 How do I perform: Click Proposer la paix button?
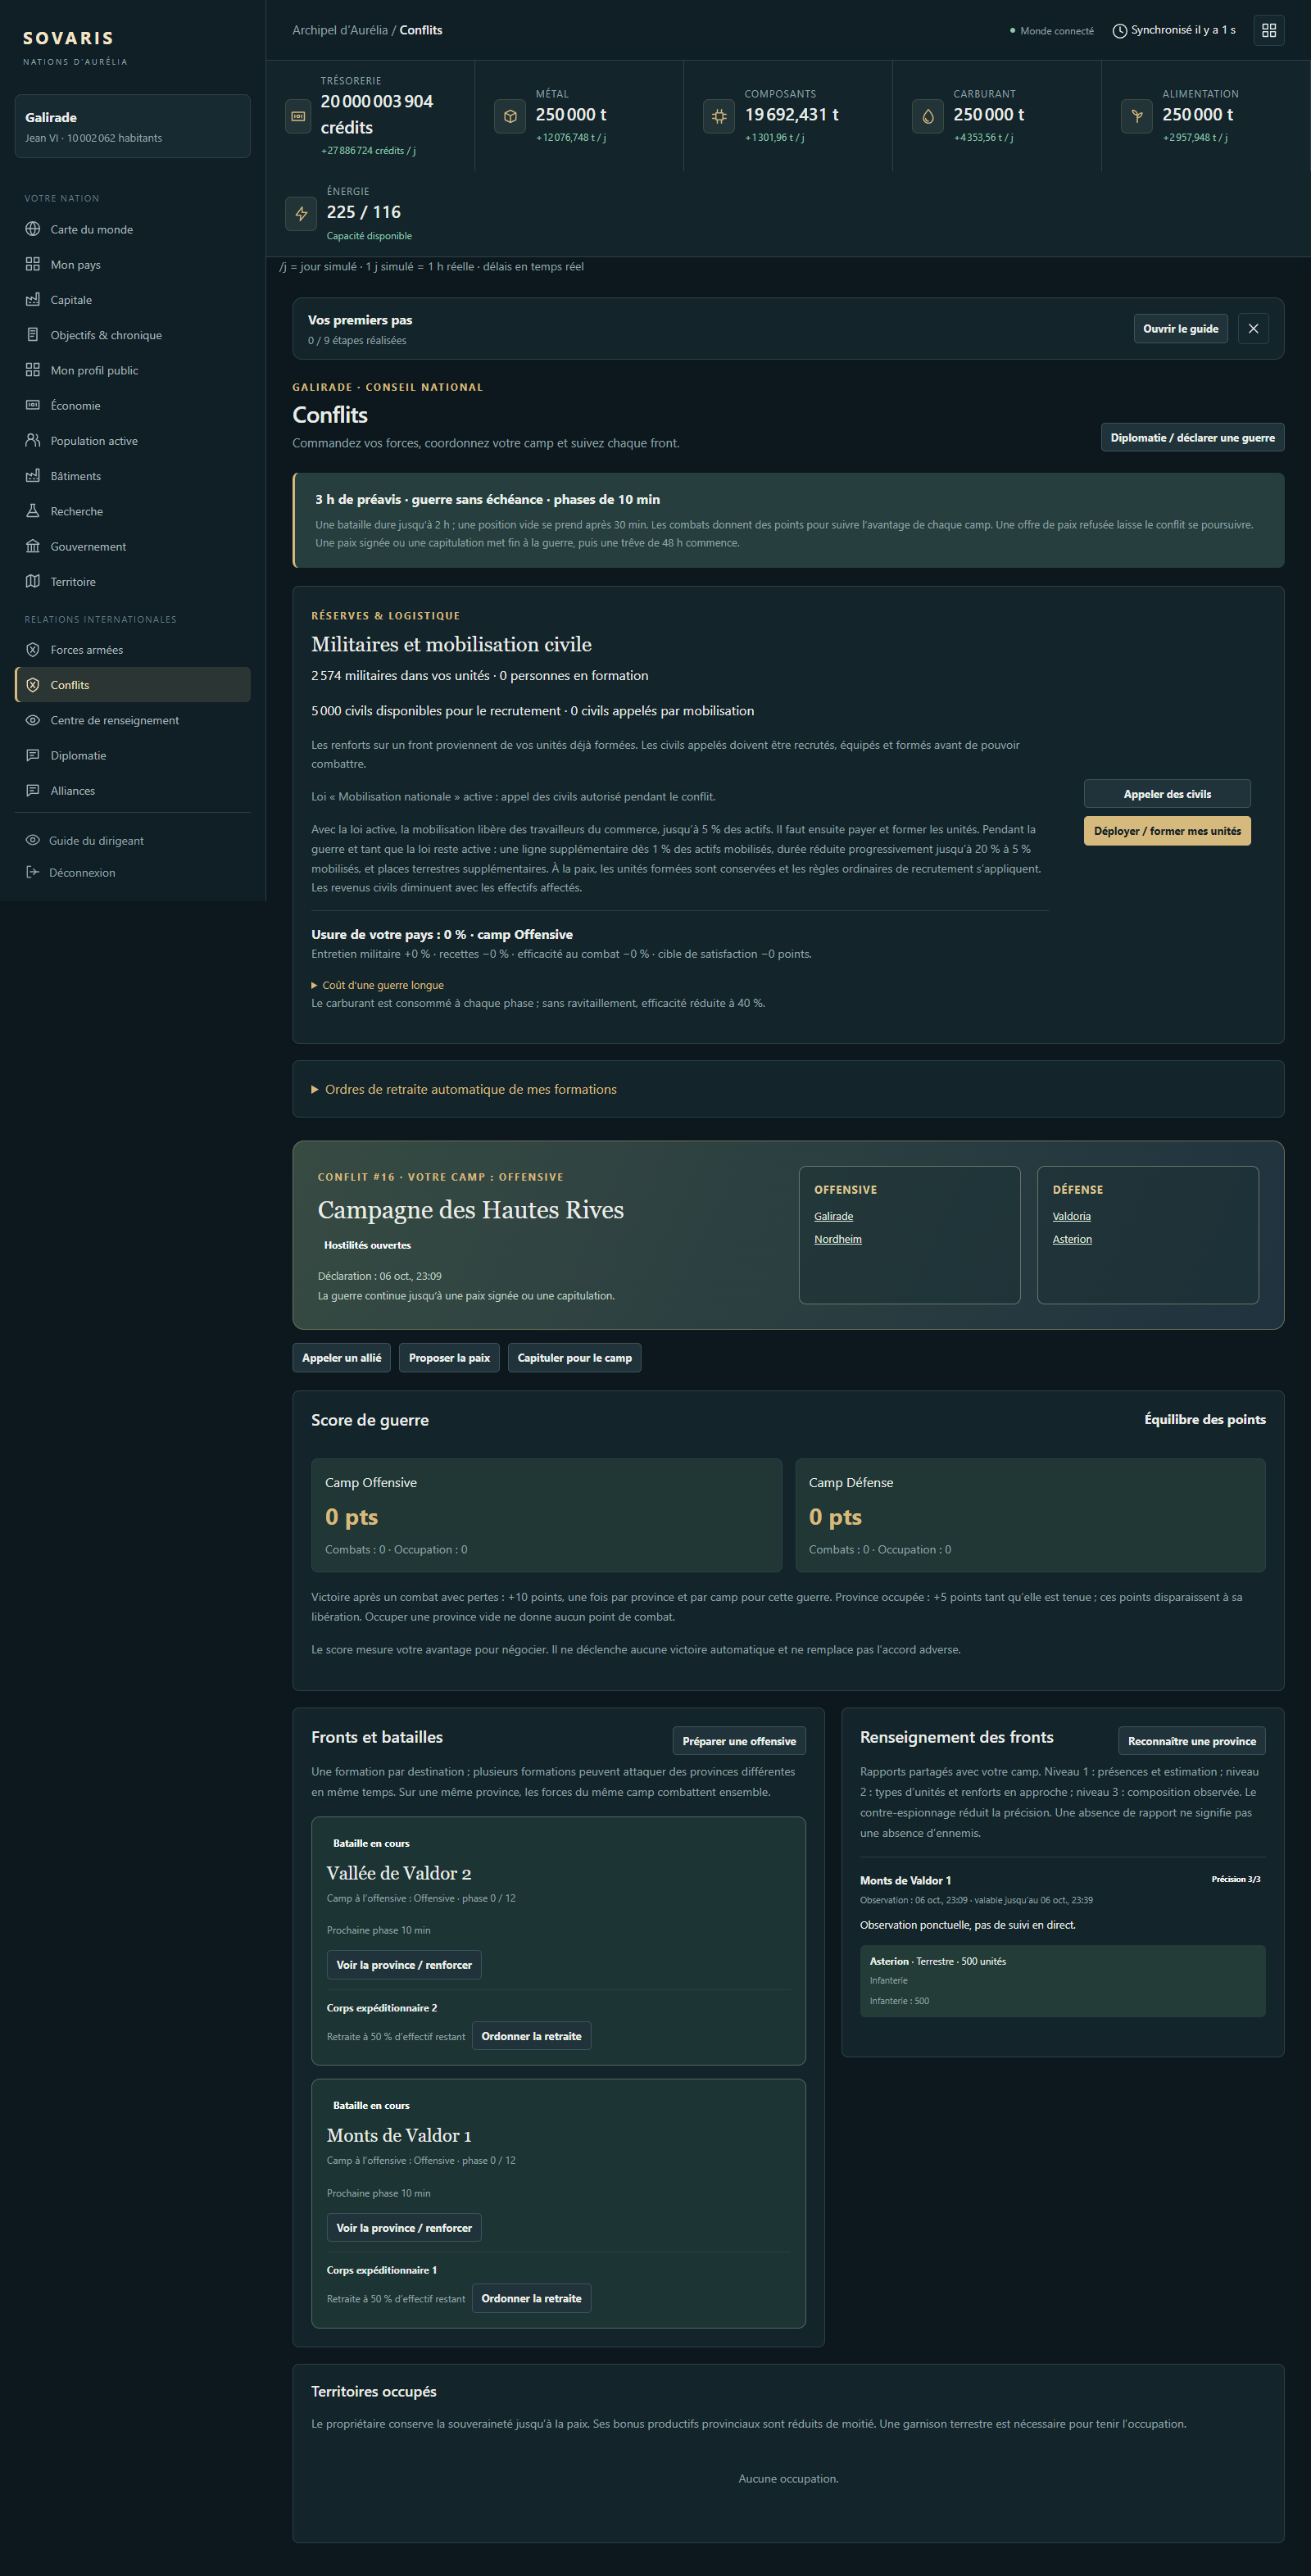449,1358
